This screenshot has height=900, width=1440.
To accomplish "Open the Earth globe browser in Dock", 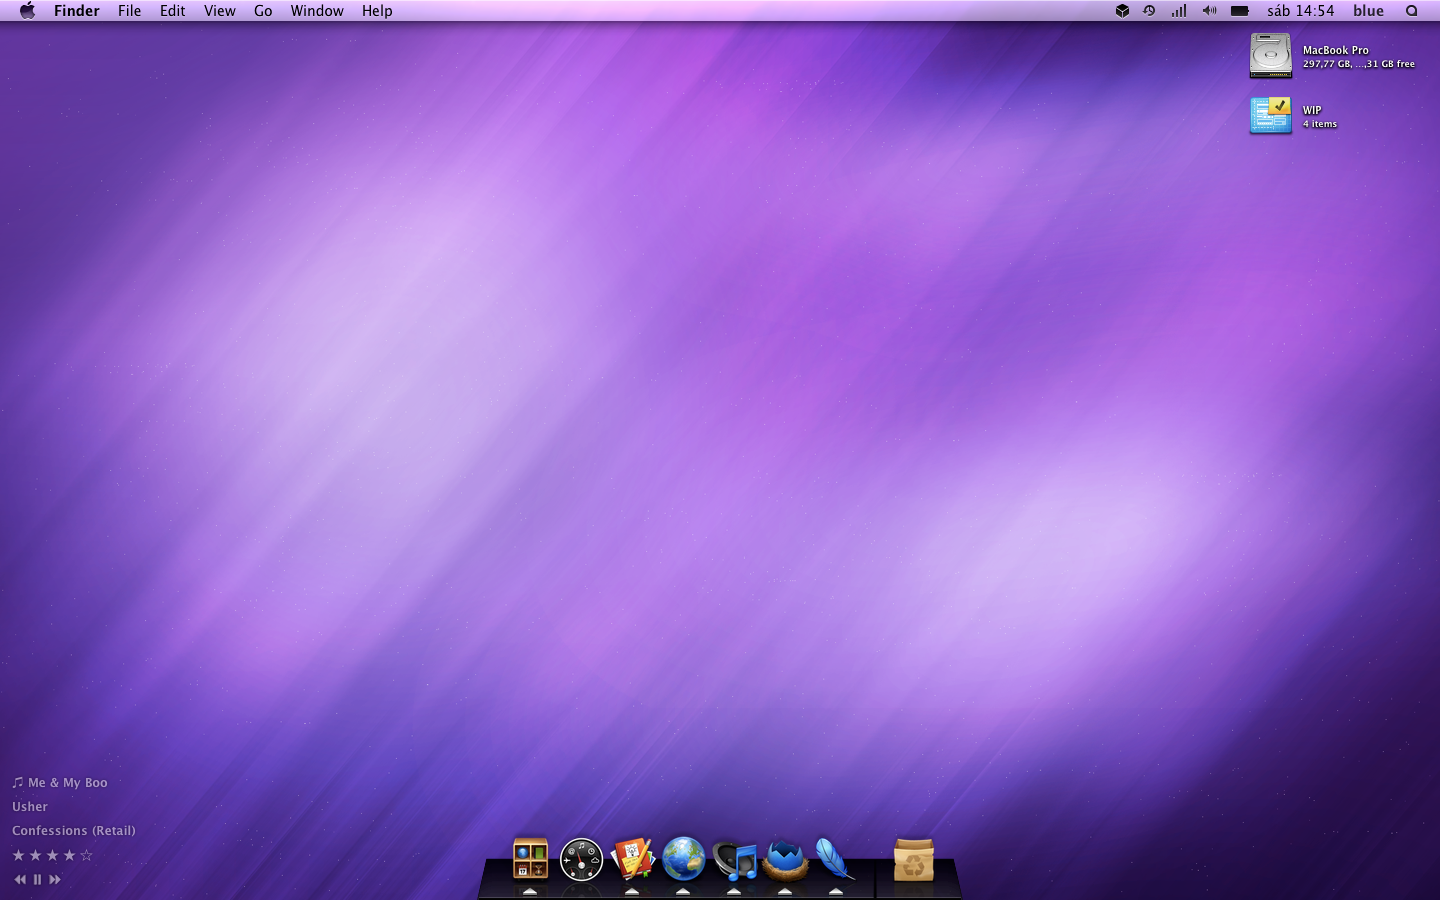I will click(683, 859).
